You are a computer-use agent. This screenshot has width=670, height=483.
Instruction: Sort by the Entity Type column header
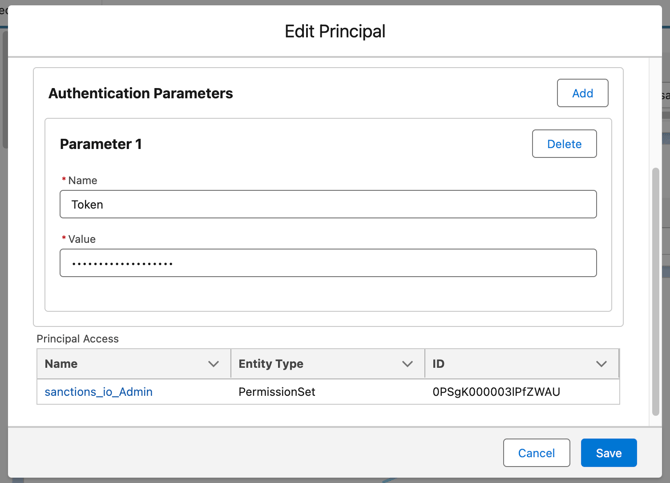tap(271, 364)
